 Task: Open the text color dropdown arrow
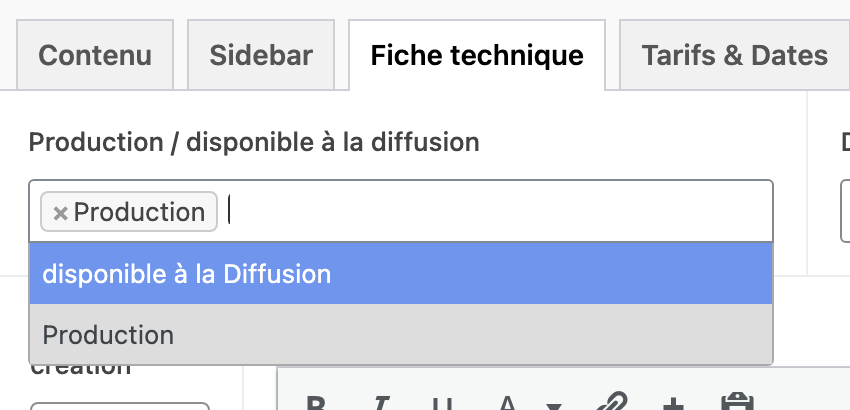coord(553,404)
